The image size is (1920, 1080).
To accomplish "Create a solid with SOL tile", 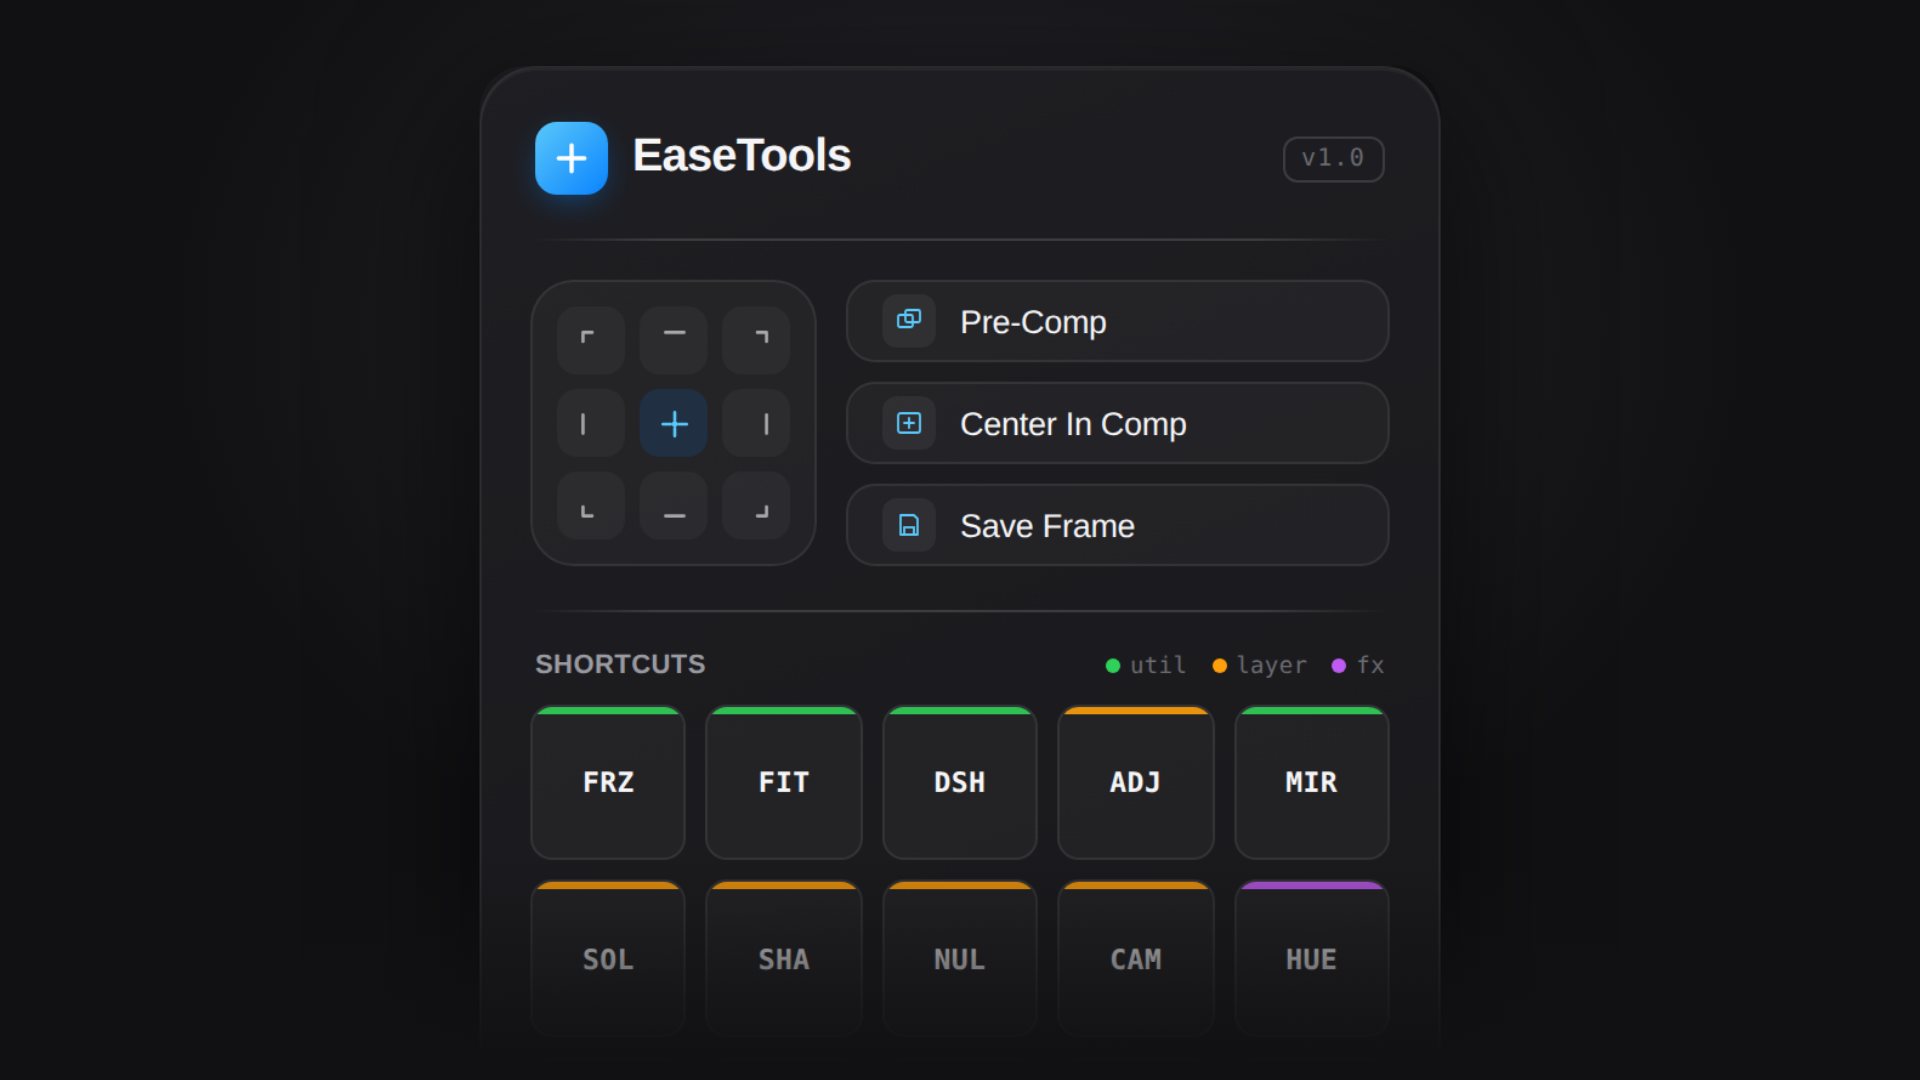I will pyautogui.click(x=608, y=959).
